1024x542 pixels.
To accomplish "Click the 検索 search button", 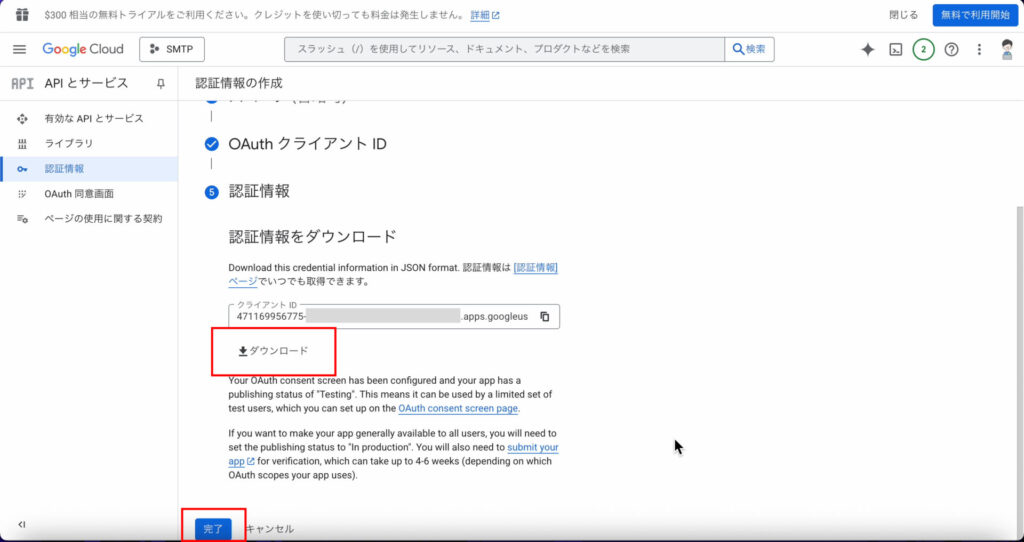I will coord(750,49).
